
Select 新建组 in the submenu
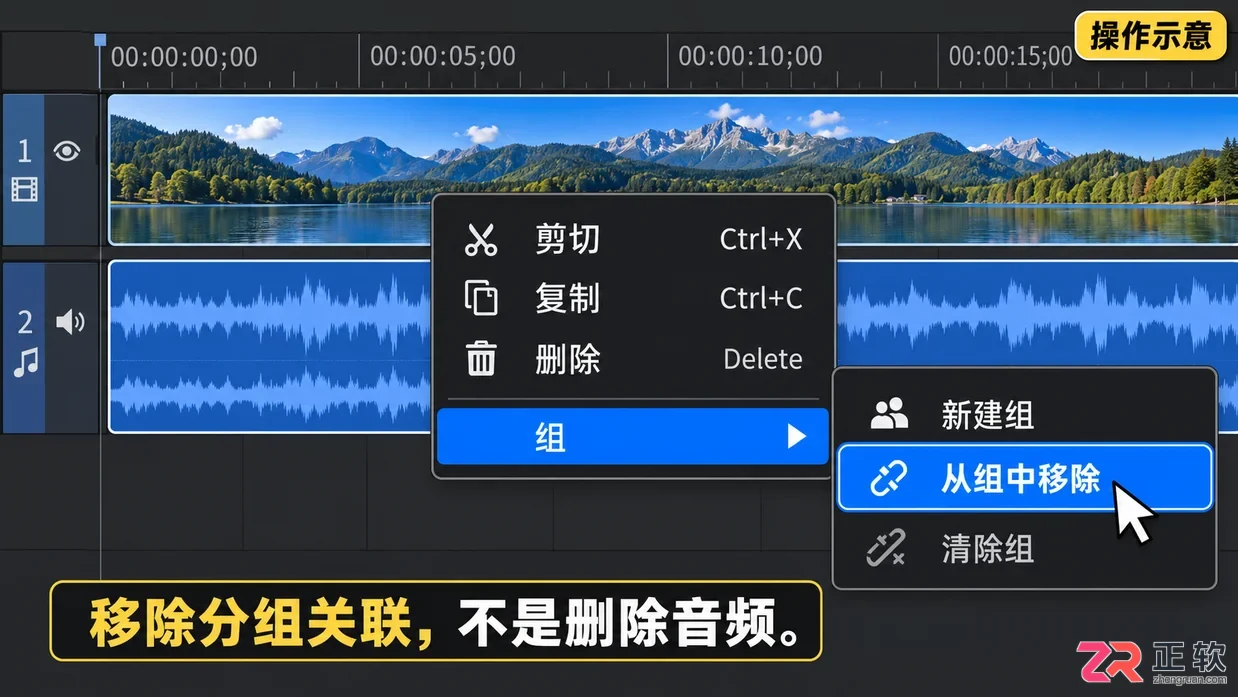click(1025, 414)
